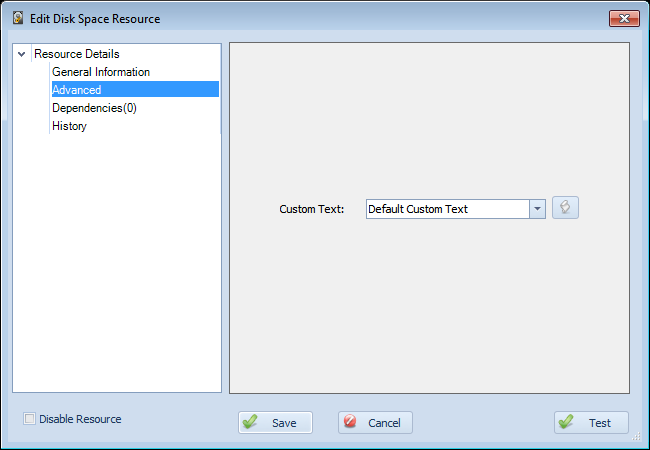Screen dimensions: 650x450
Task: Select the highlighted Advanced tree item
Action: pos(135,90)
